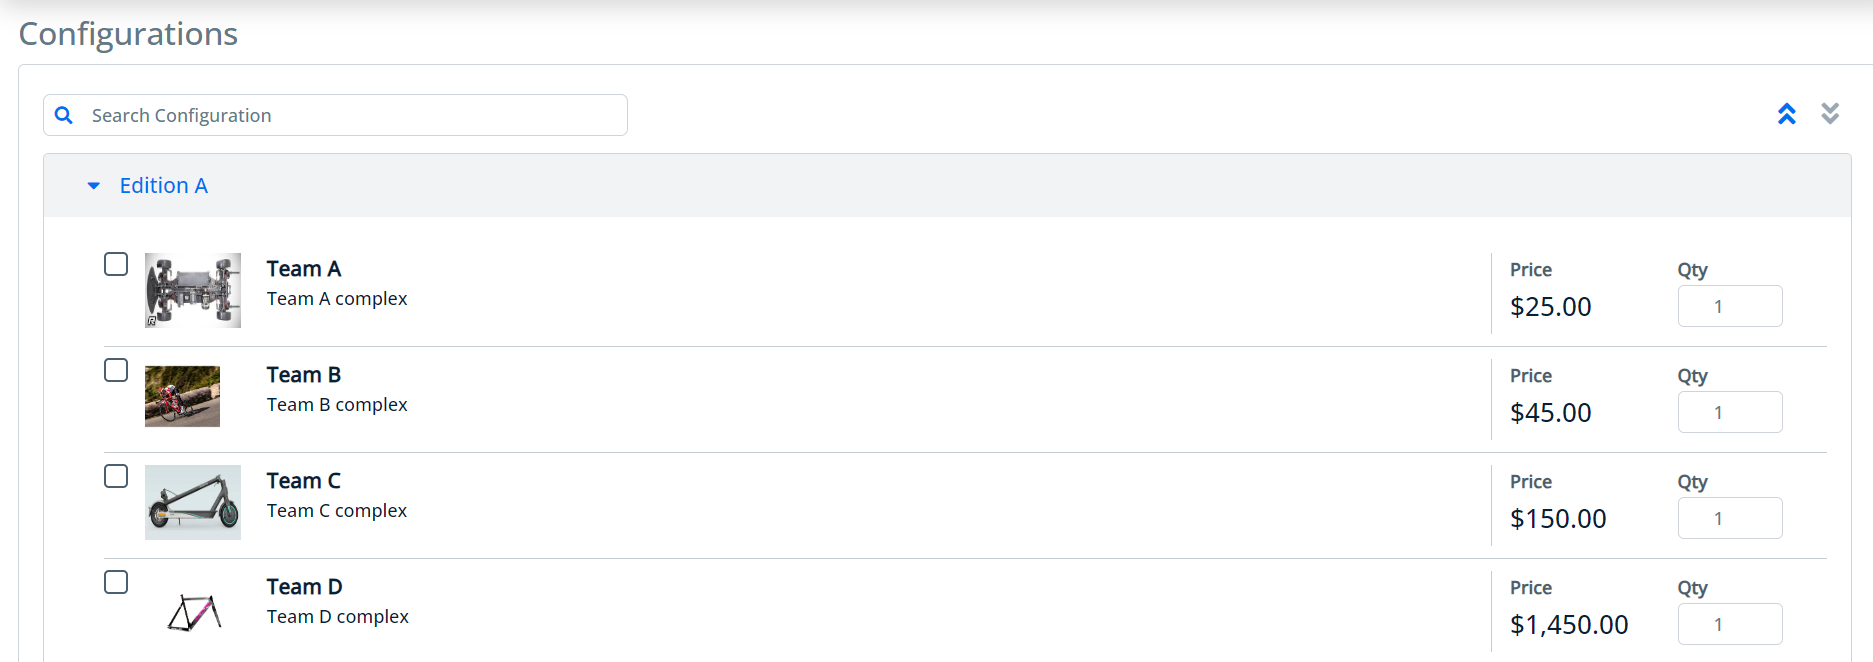Check the Team A checkbox
Viewport: 1873px width, 662px height.
coord(116,264)
